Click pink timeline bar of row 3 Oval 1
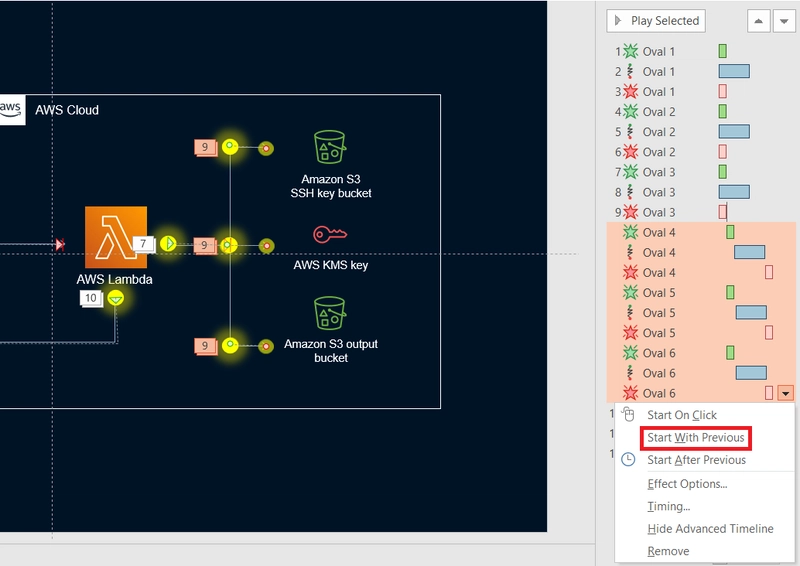The image size is (800, 566). pos(722,91)
